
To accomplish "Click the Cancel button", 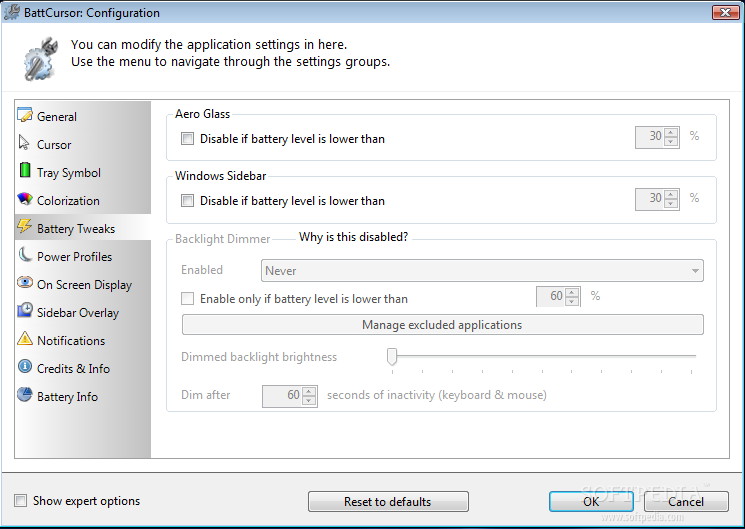I will (686, 501).
